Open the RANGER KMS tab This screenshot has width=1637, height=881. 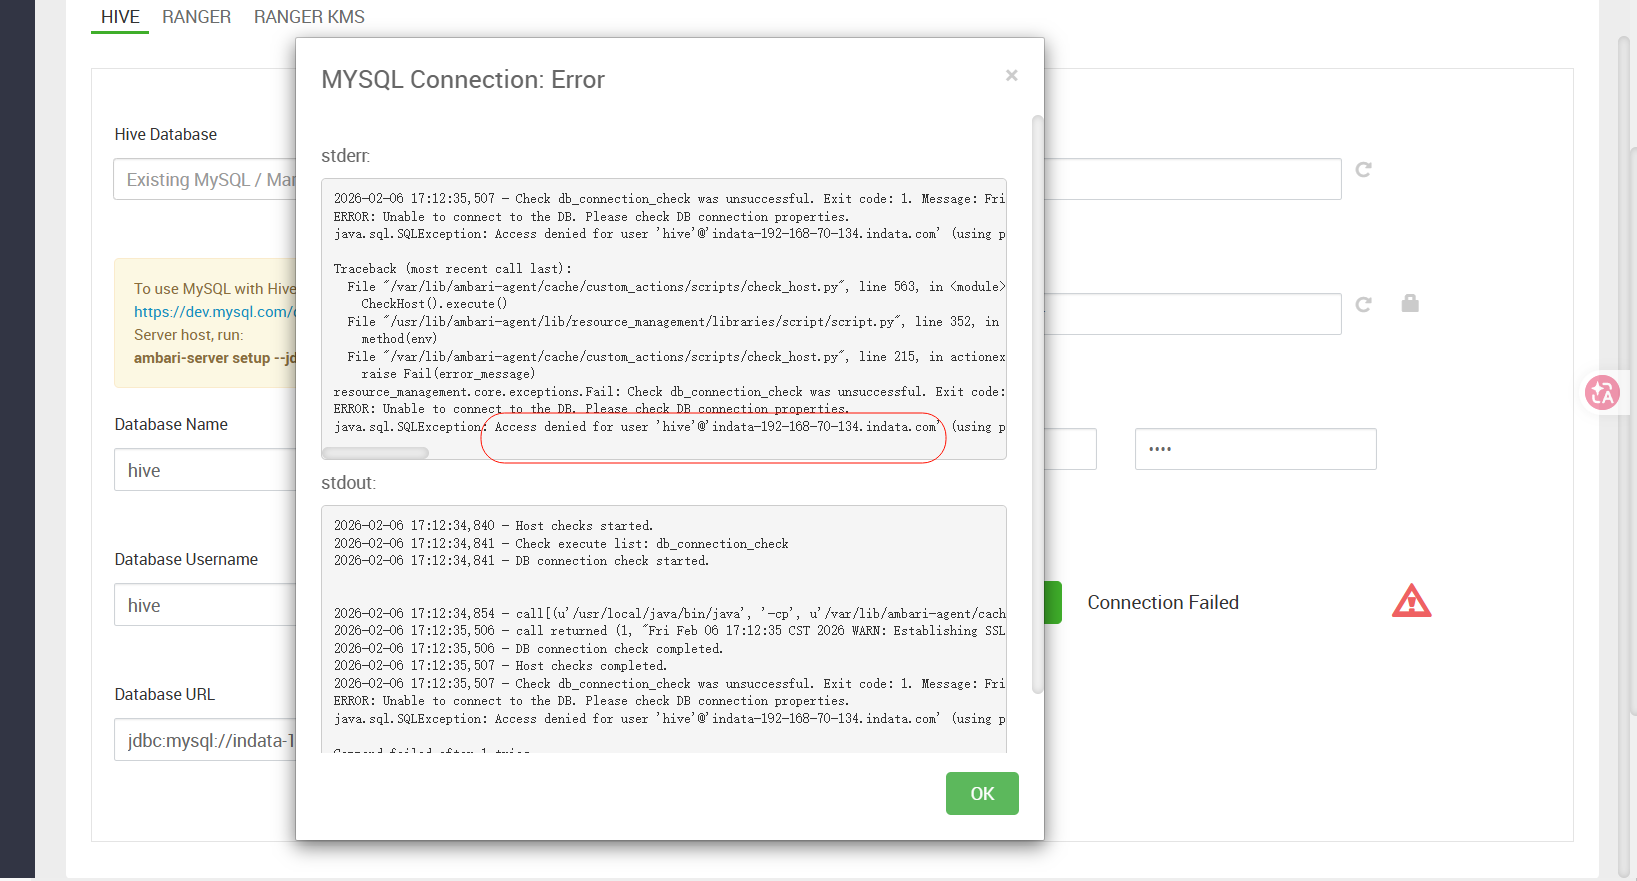[x=309, y=17]
